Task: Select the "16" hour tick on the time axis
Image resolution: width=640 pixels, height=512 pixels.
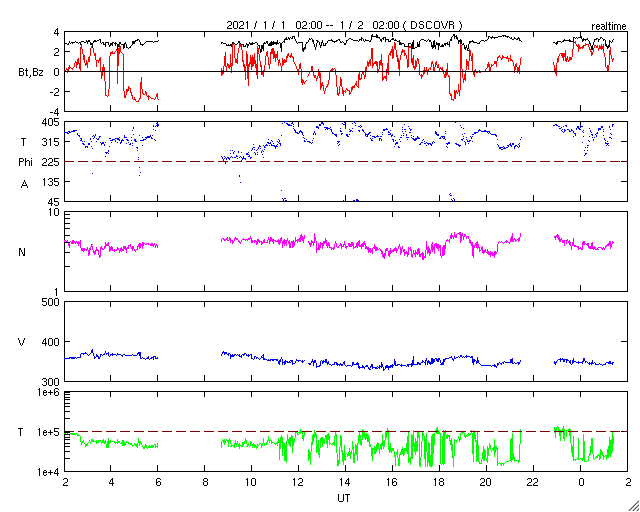Action: click(392, 482)
